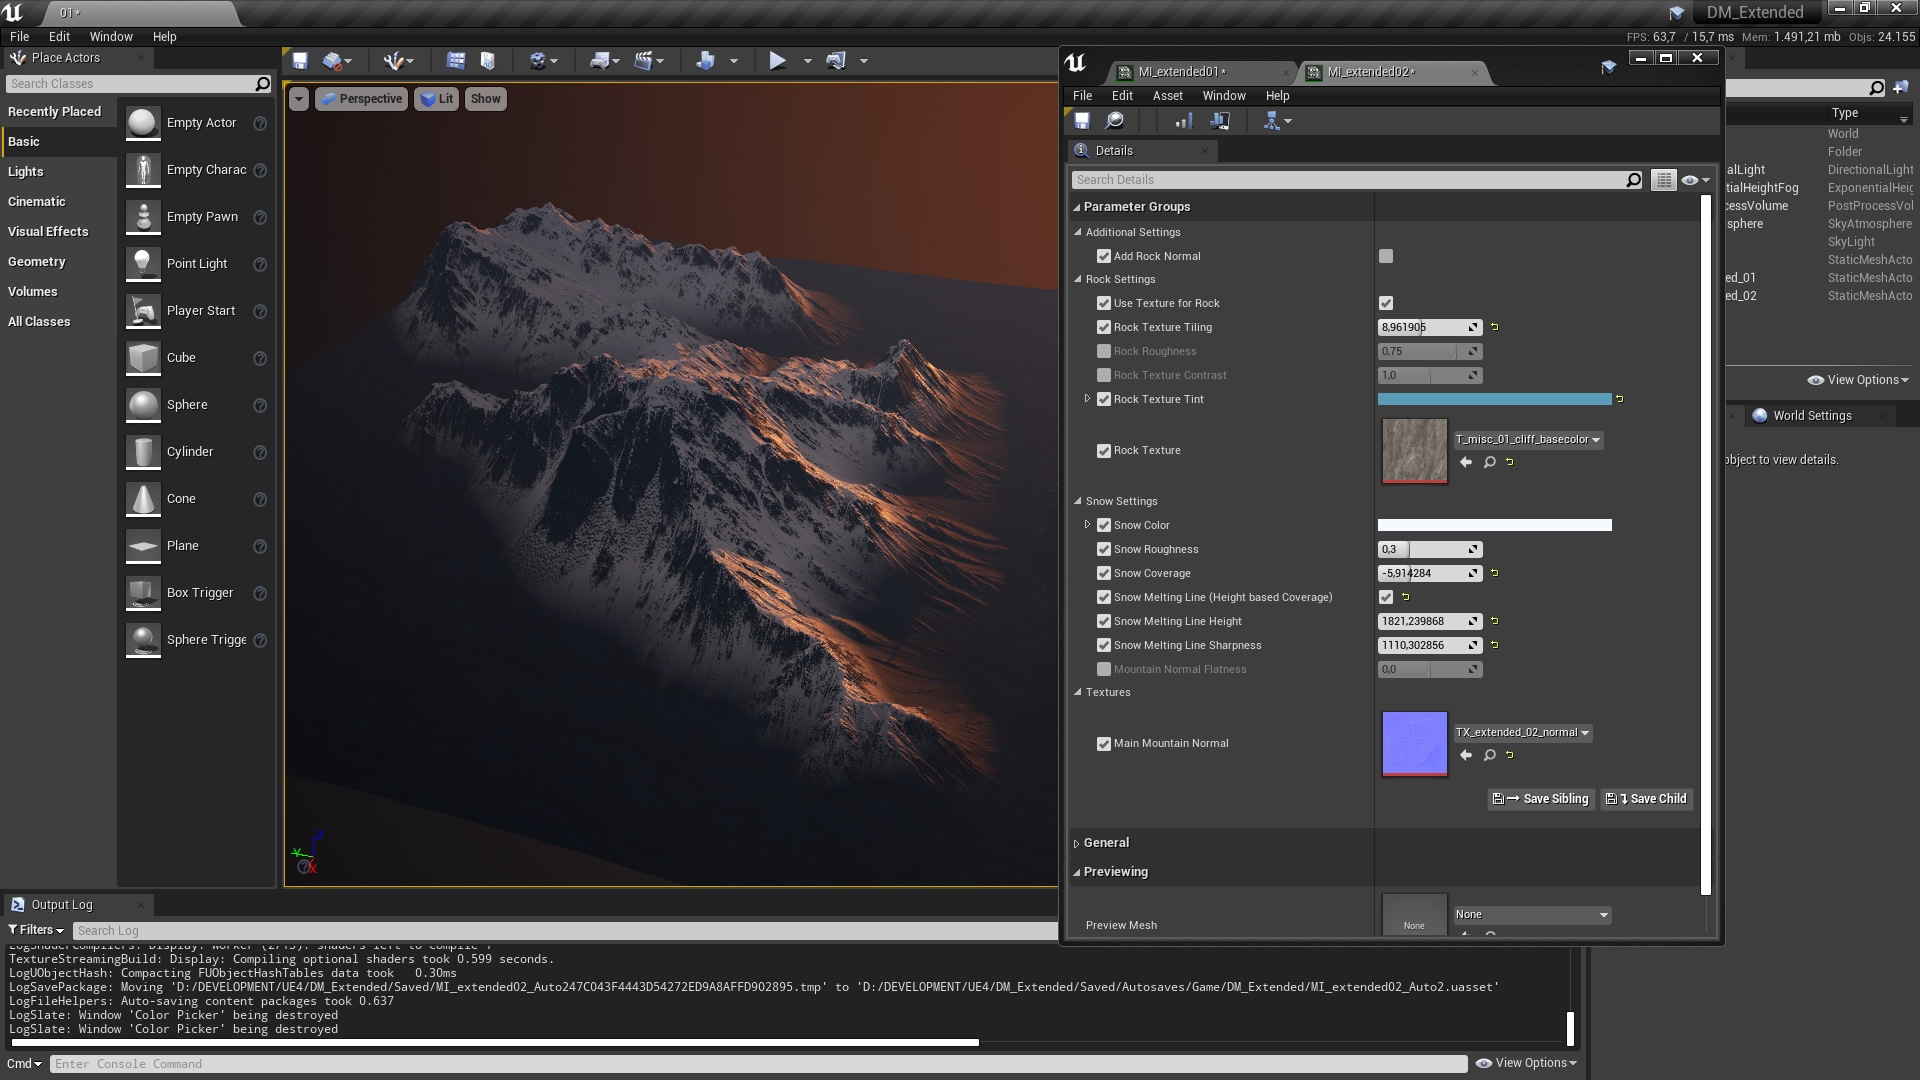1920x1080 pixels.
Task: Open the Content Browser grid icon
Action: click(456, 61)
